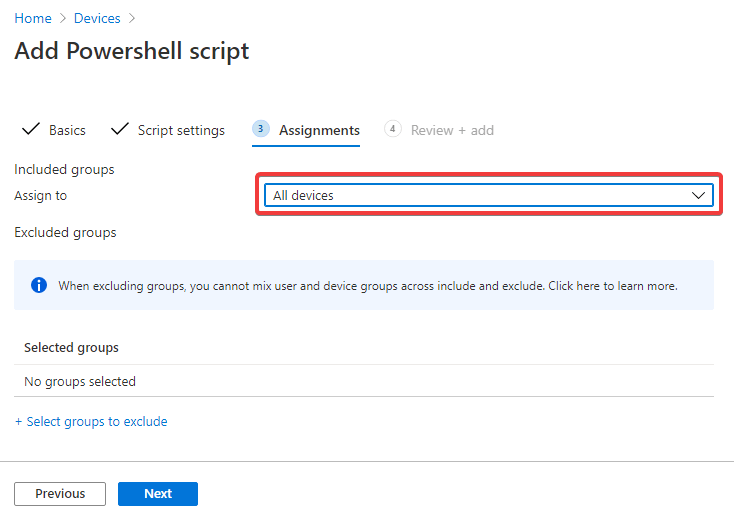Click the step 4 circle icon

tap(393, 129)
